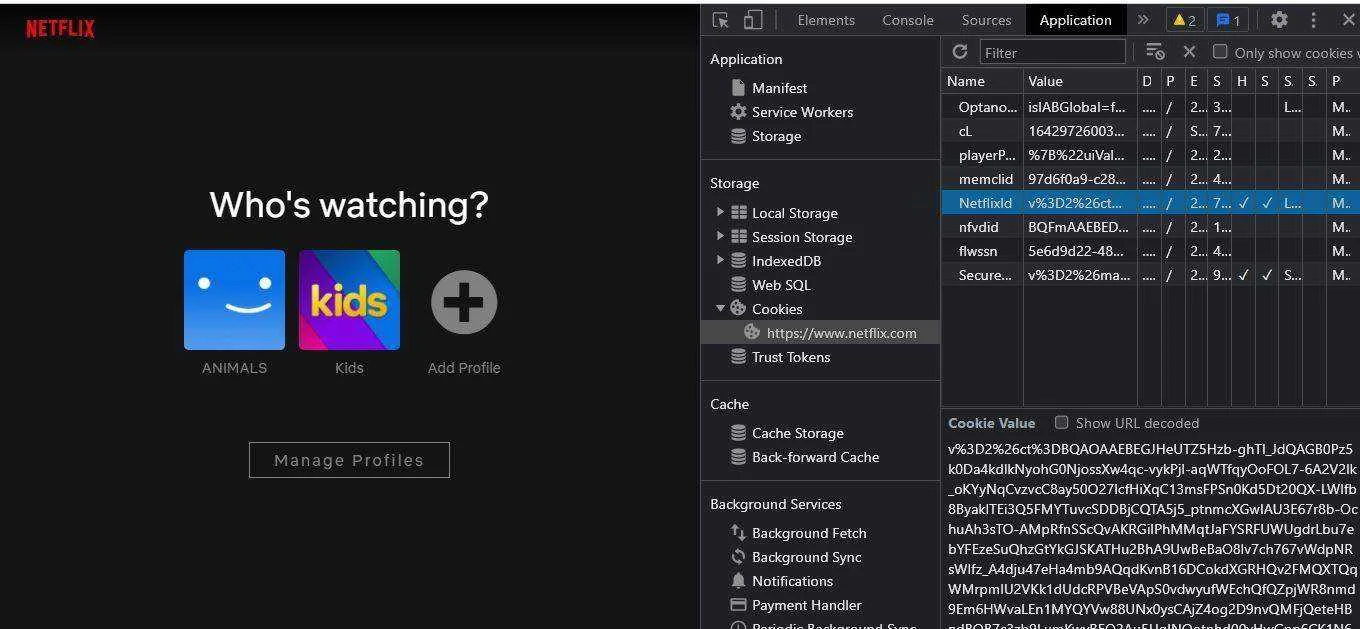
Task: Open the issues counter badge
Action: point(1228,20)
